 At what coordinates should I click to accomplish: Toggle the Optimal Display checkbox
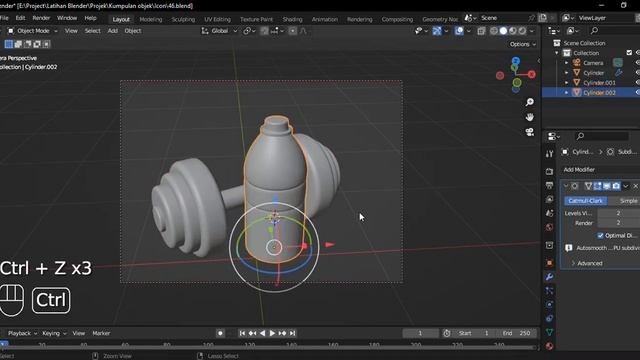(x=600, y=236)
